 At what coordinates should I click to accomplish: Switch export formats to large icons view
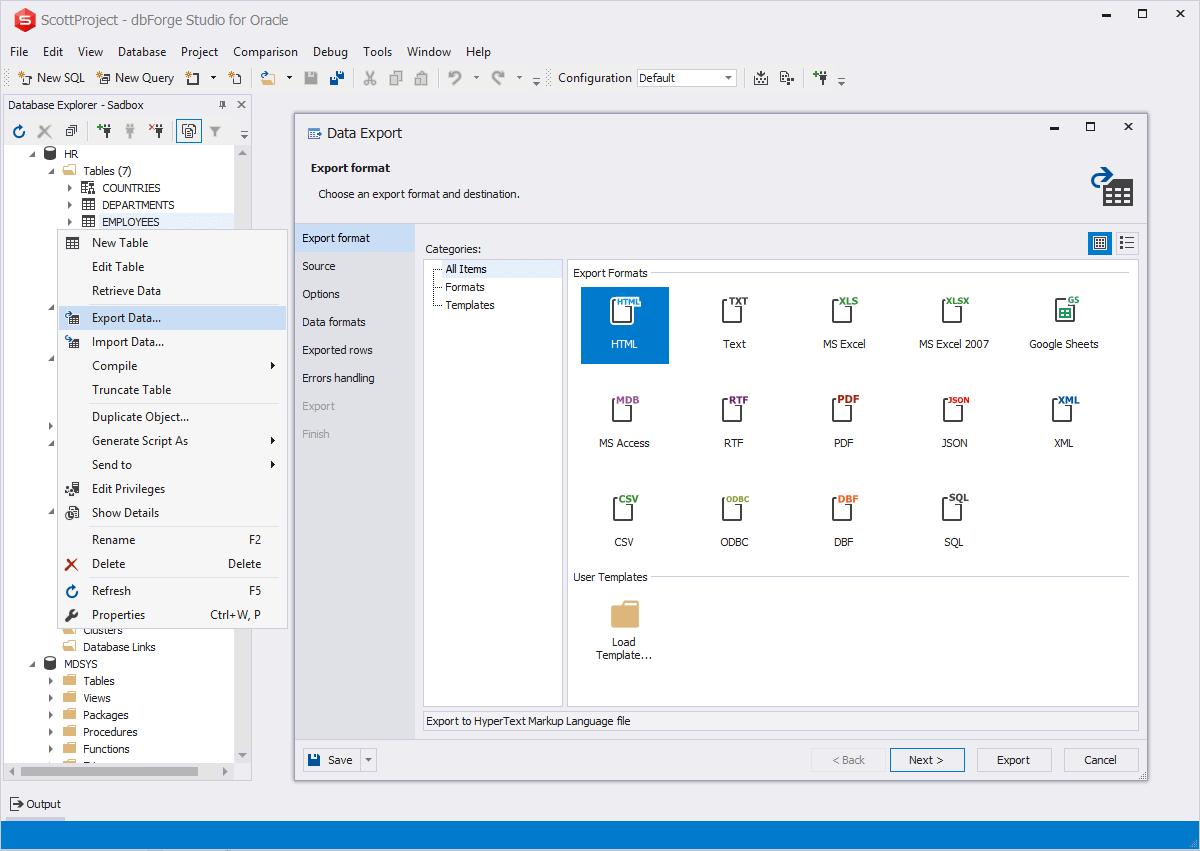[1100, 243]
